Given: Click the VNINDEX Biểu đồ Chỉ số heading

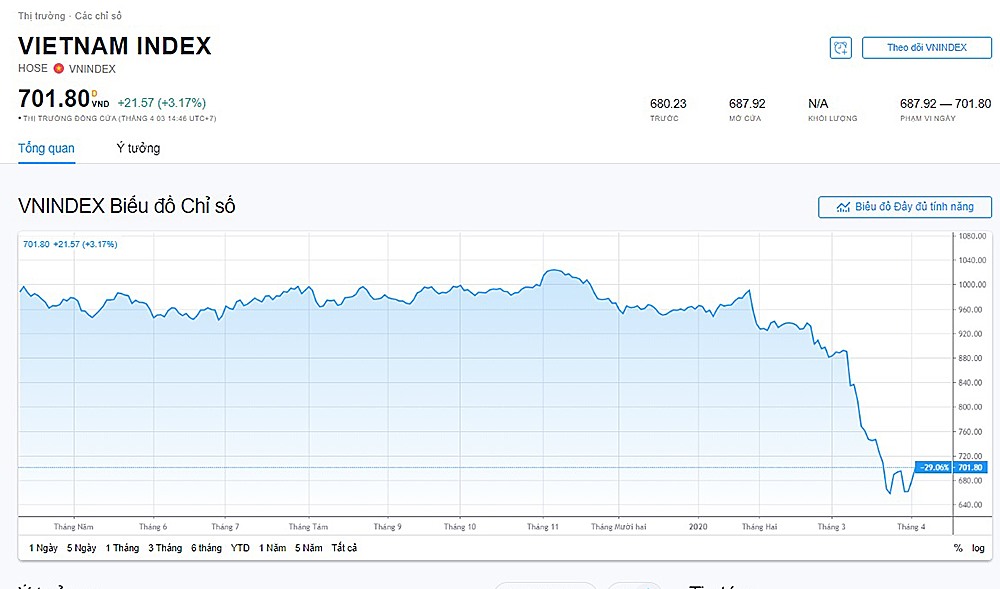Looking at the screenshot, I should tap(127, 206).
